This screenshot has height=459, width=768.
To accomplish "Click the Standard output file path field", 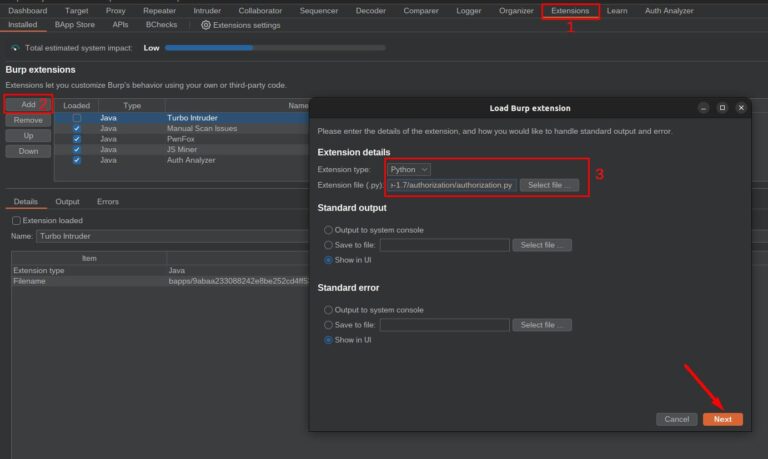I will click(445, 245).
